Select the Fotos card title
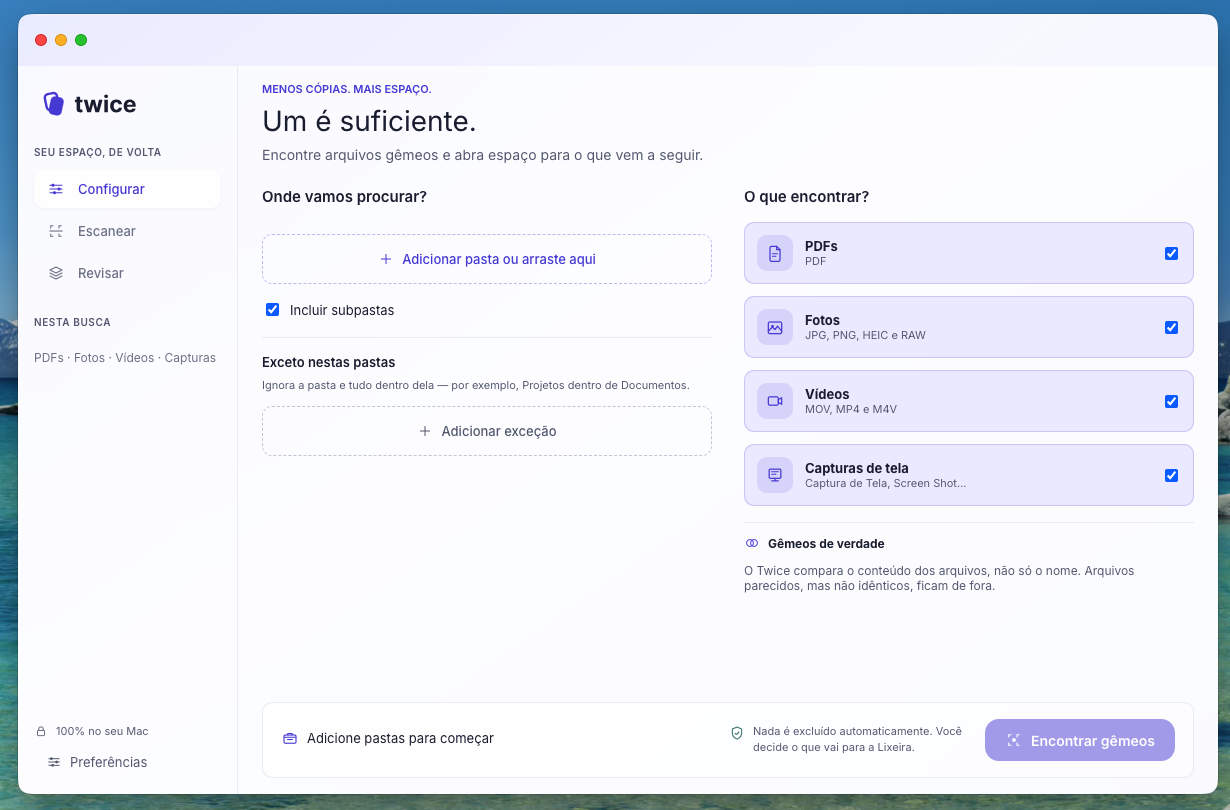This screenshot has height=810, width=1230. tap(822, 320)
